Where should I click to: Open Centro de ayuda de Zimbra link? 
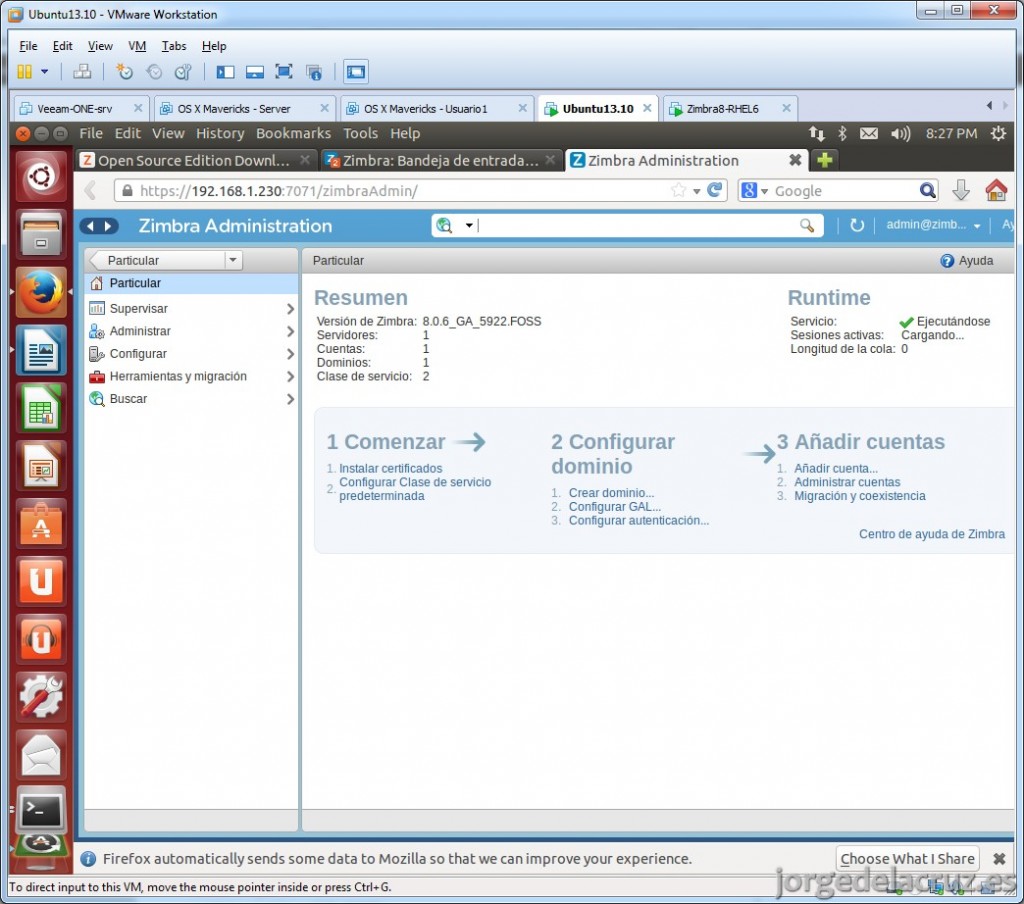click(931, 534)
